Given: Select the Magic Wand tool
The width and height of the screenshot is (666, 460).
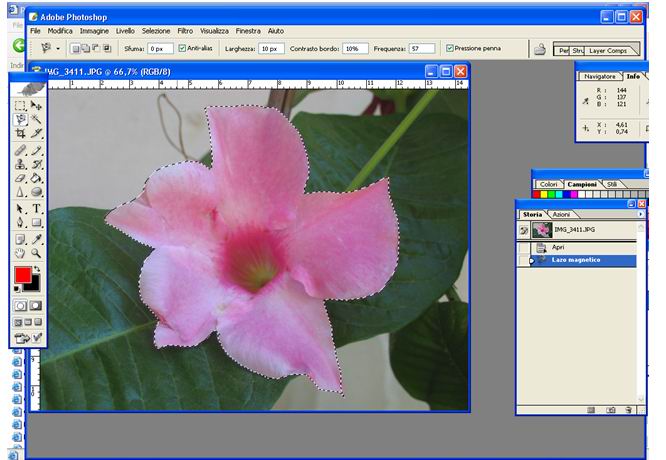Looking at the screenshot, I should coord(37,119).
